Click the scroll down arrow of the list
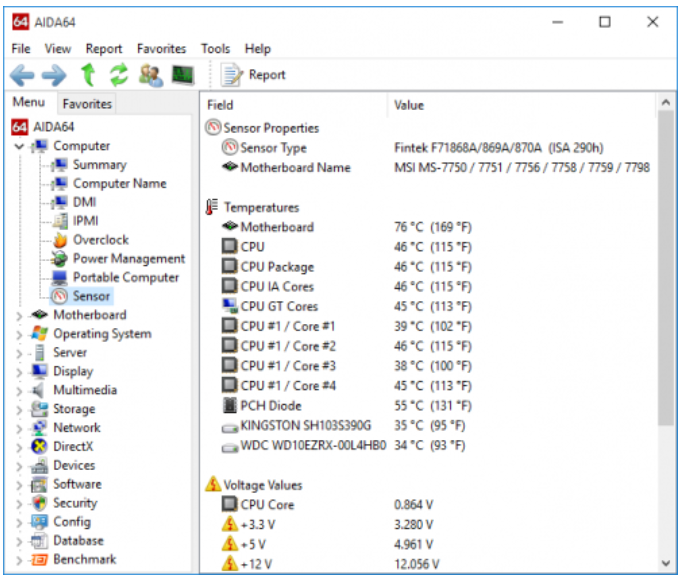Image resolution: width=684 pixels, height=579 pixels. (666, 563)
